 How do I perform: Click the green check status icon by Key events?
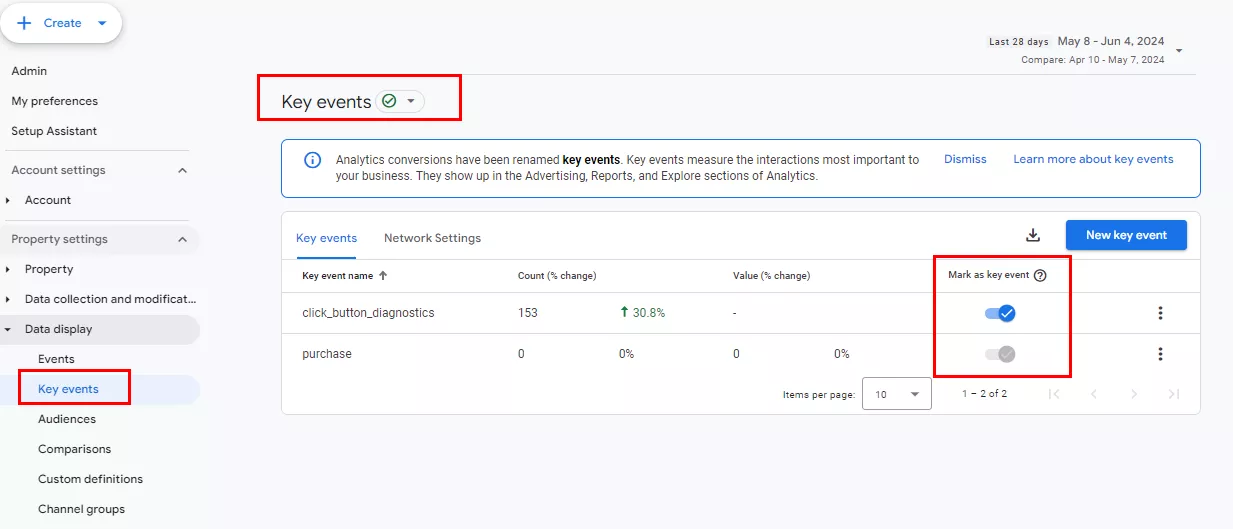[389, 101]
